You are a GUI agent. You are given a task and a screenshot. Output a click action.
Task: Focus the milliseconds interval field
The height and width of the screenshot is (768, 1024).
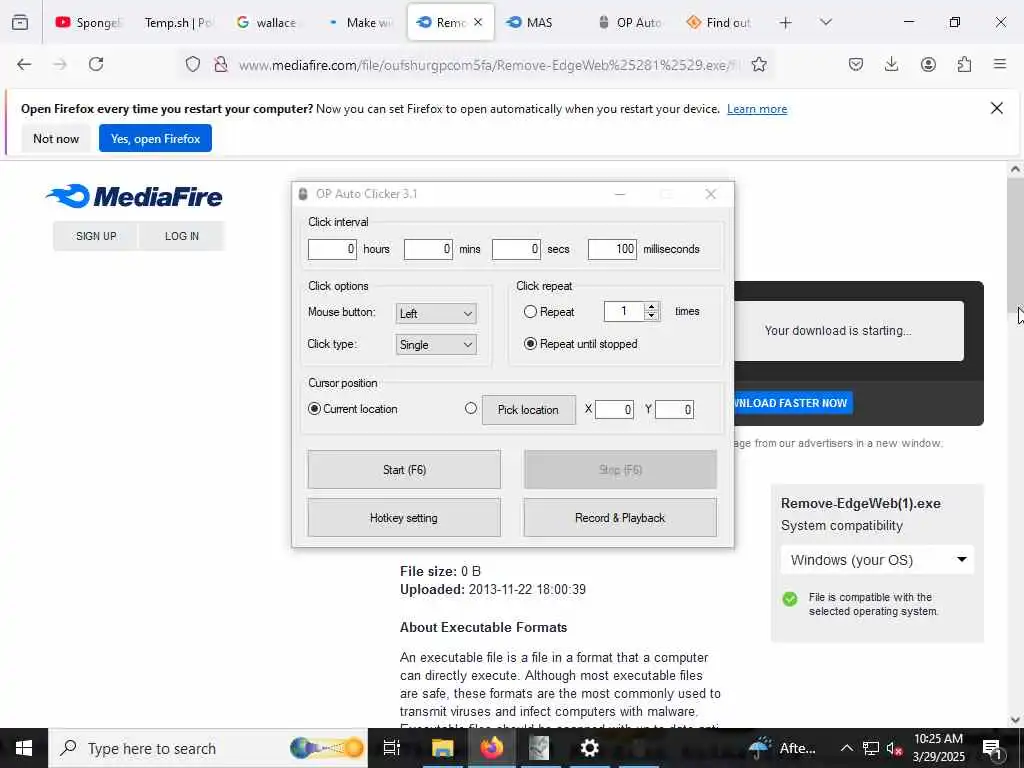612,249
